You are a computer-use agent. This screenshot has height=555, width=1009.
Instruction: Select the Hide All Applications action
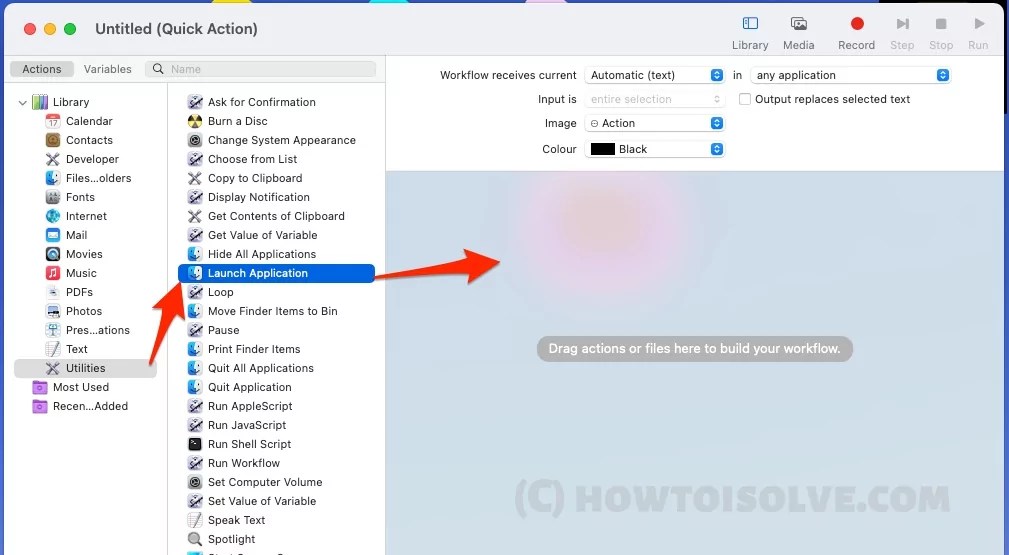262,254
